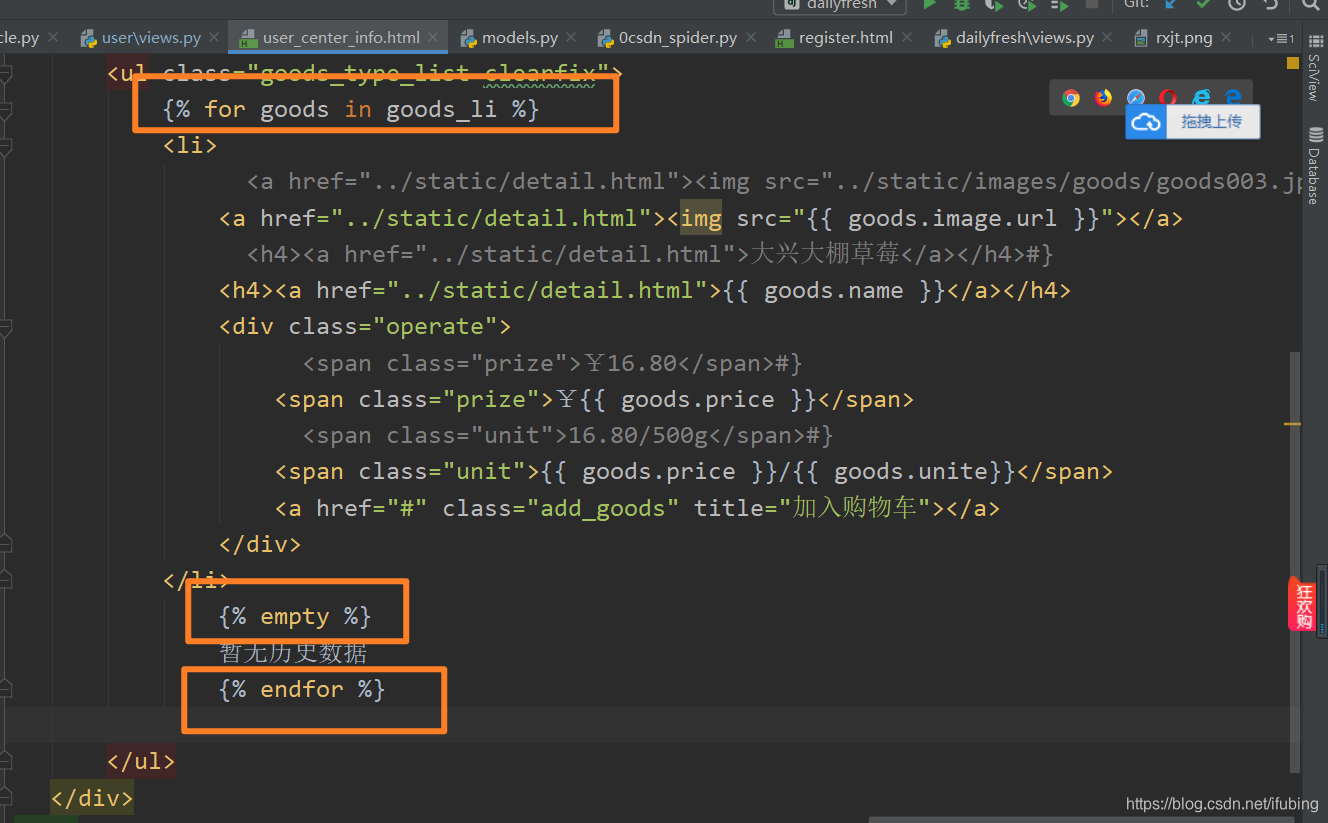Click the 加入购物车 title text

pos(855,507)
